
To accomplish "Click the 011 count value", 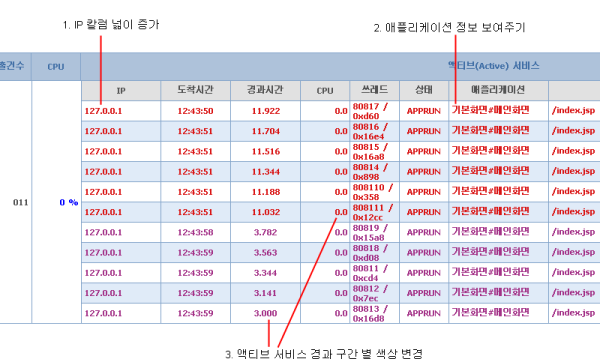I will pos(21,202).
